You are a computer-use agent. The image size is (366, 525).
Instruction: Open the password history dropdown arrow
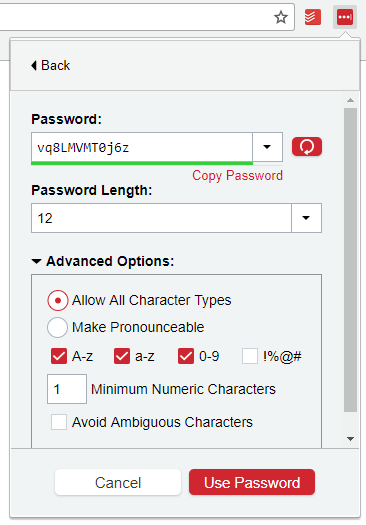[x=267, y=147]
